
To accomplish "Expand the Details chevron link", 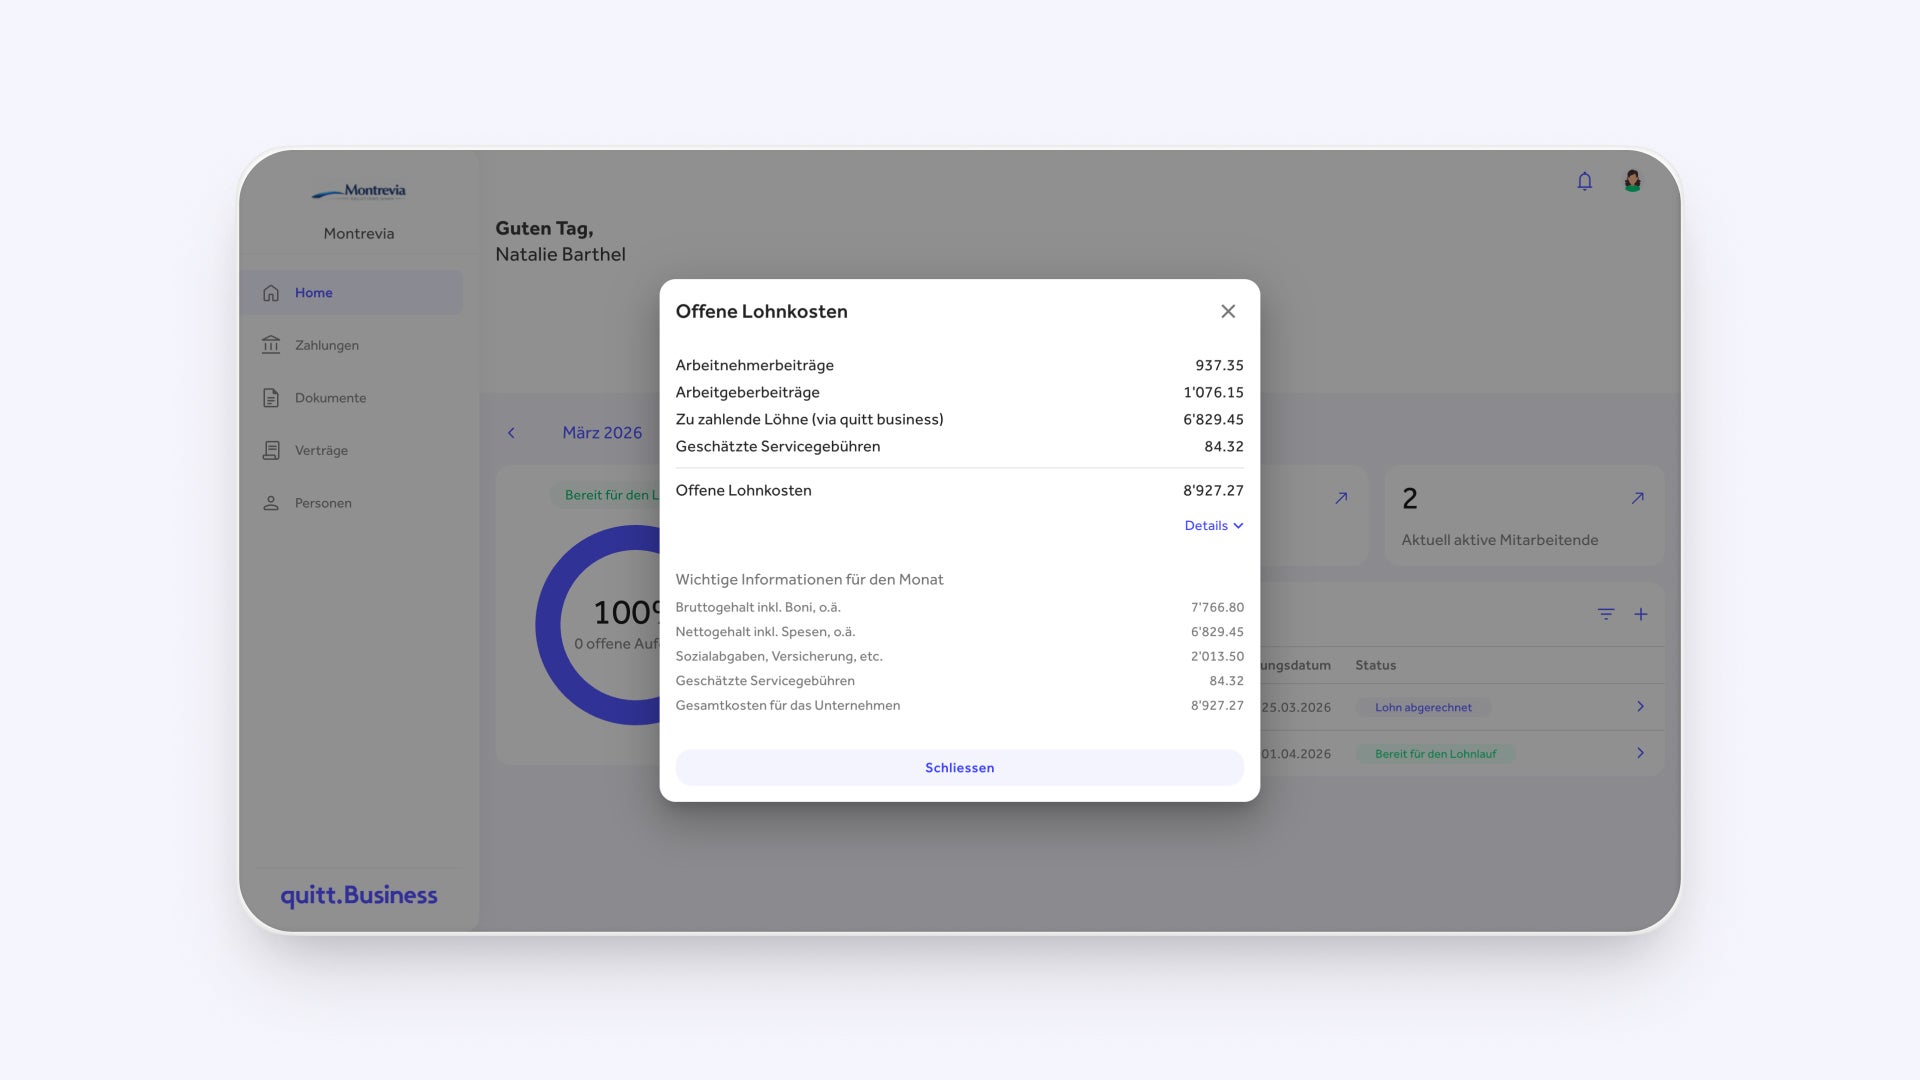I will tap(1213, 526).
